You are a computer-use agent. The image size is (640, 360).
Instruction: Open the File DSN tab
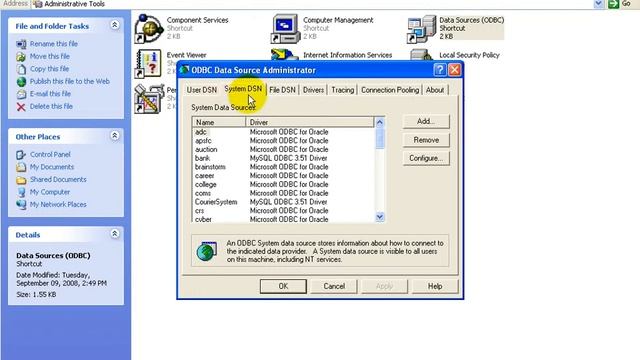[282, 90]
